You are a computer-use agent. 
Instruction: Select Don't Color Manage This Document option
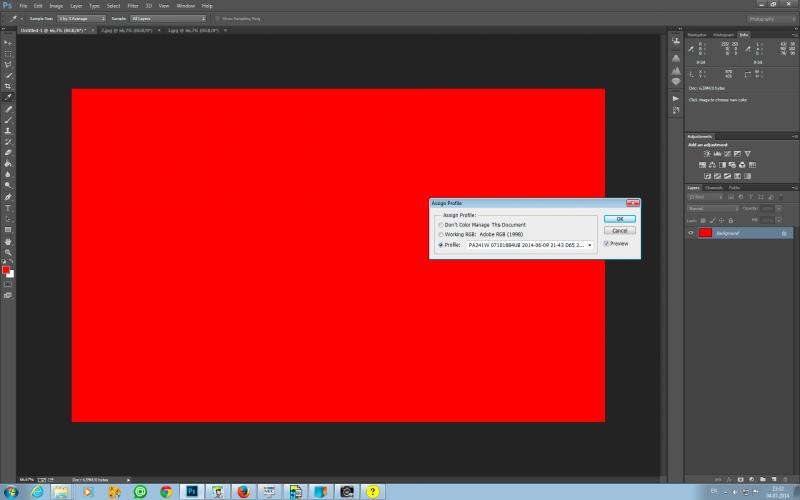pos(441,225)
